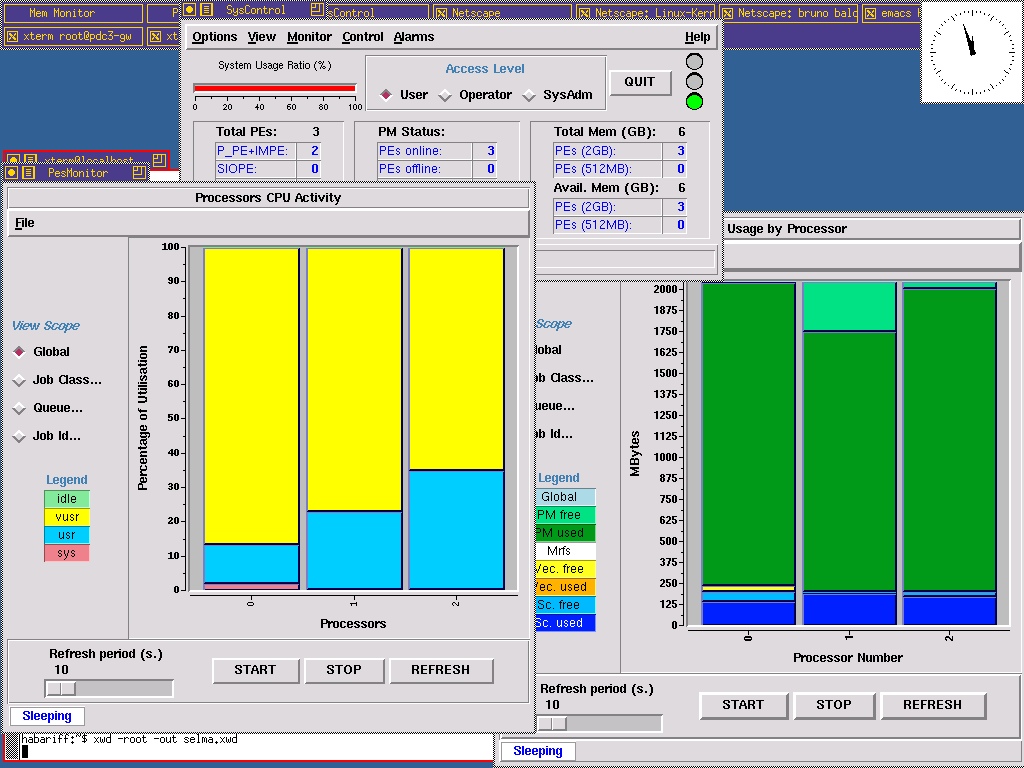Click the analog clock on the desktop
The width and height of the screenshot is (1024, 768).
(x=972, y=52)
